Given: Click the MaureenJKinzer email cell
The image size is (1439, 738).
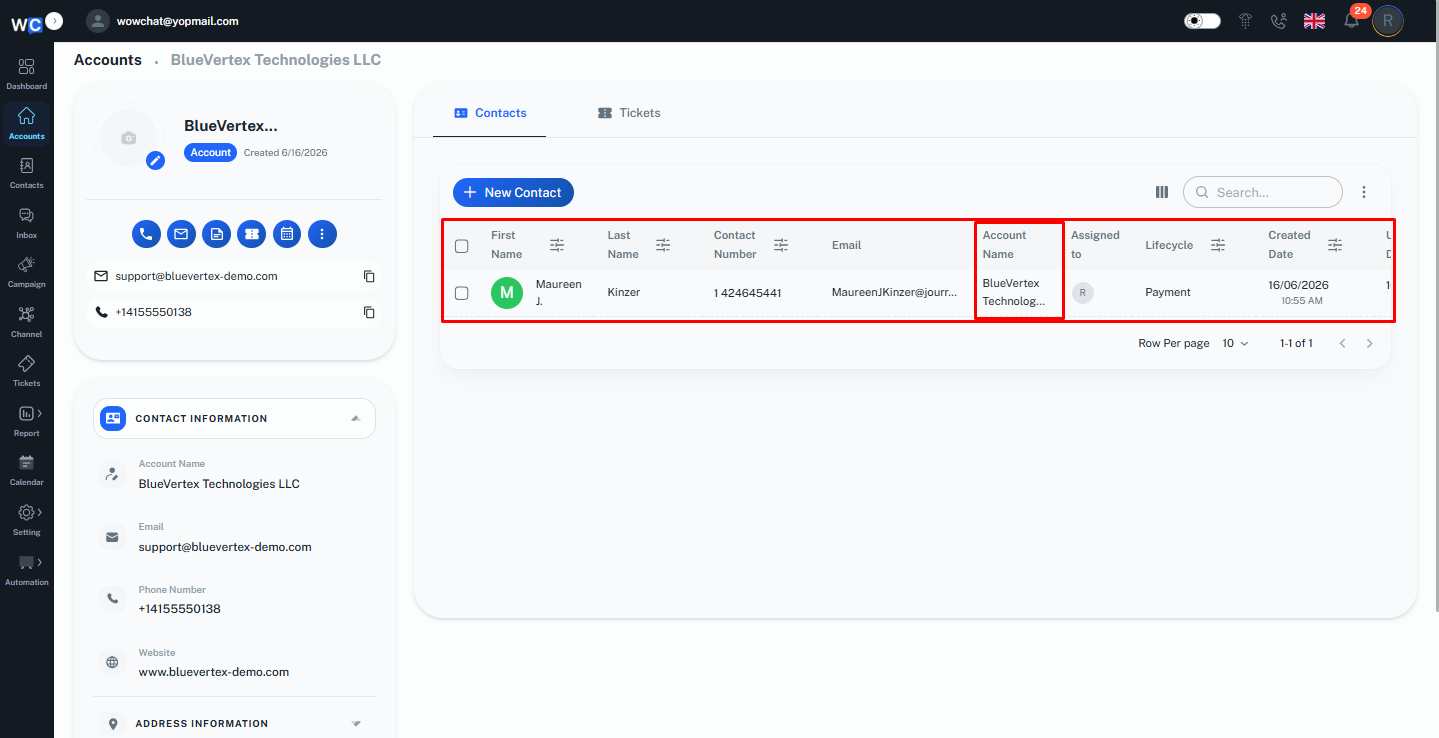Looking at the screenshot, I should pyautogui.click(x=894, y=293).
